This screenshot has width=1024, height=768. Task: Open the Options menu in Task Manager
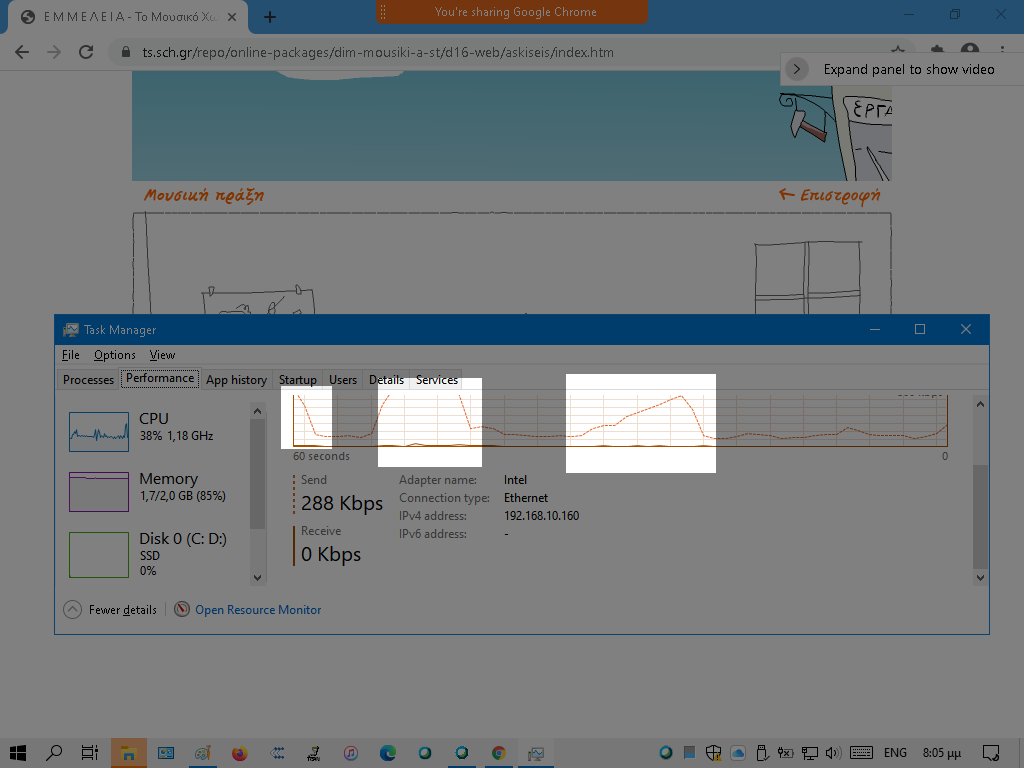pos(114,355)
